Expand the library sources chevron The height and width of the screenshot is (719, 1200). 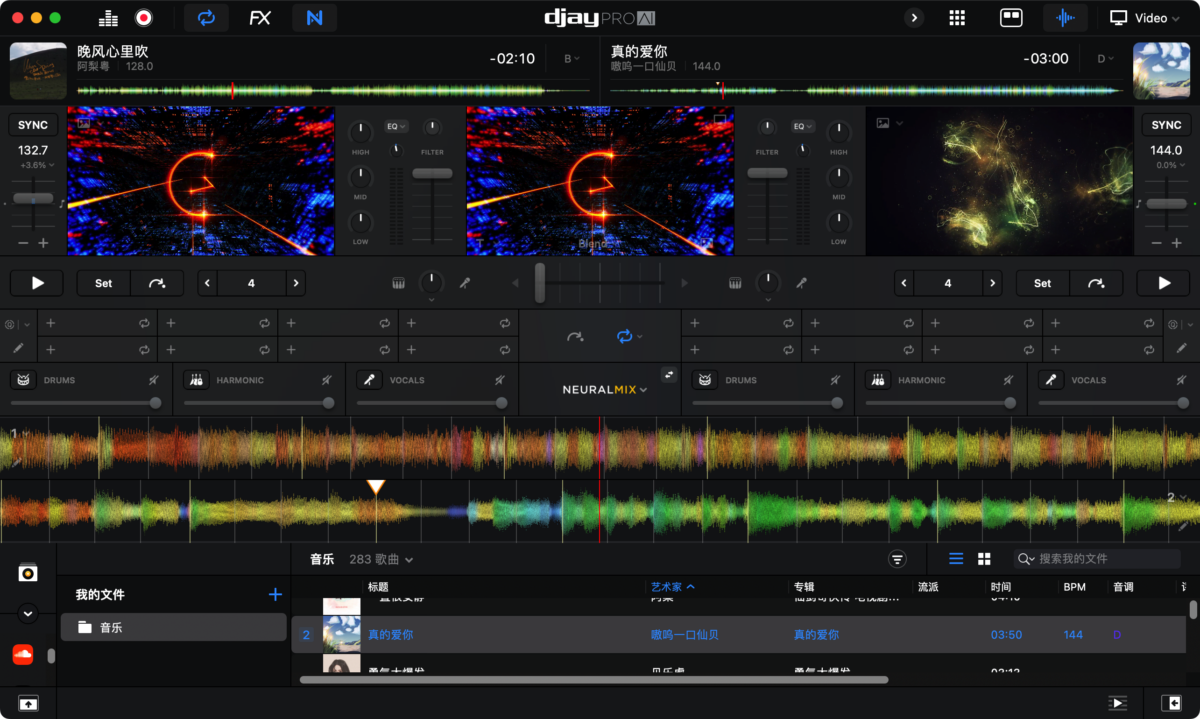click(28, 613)
